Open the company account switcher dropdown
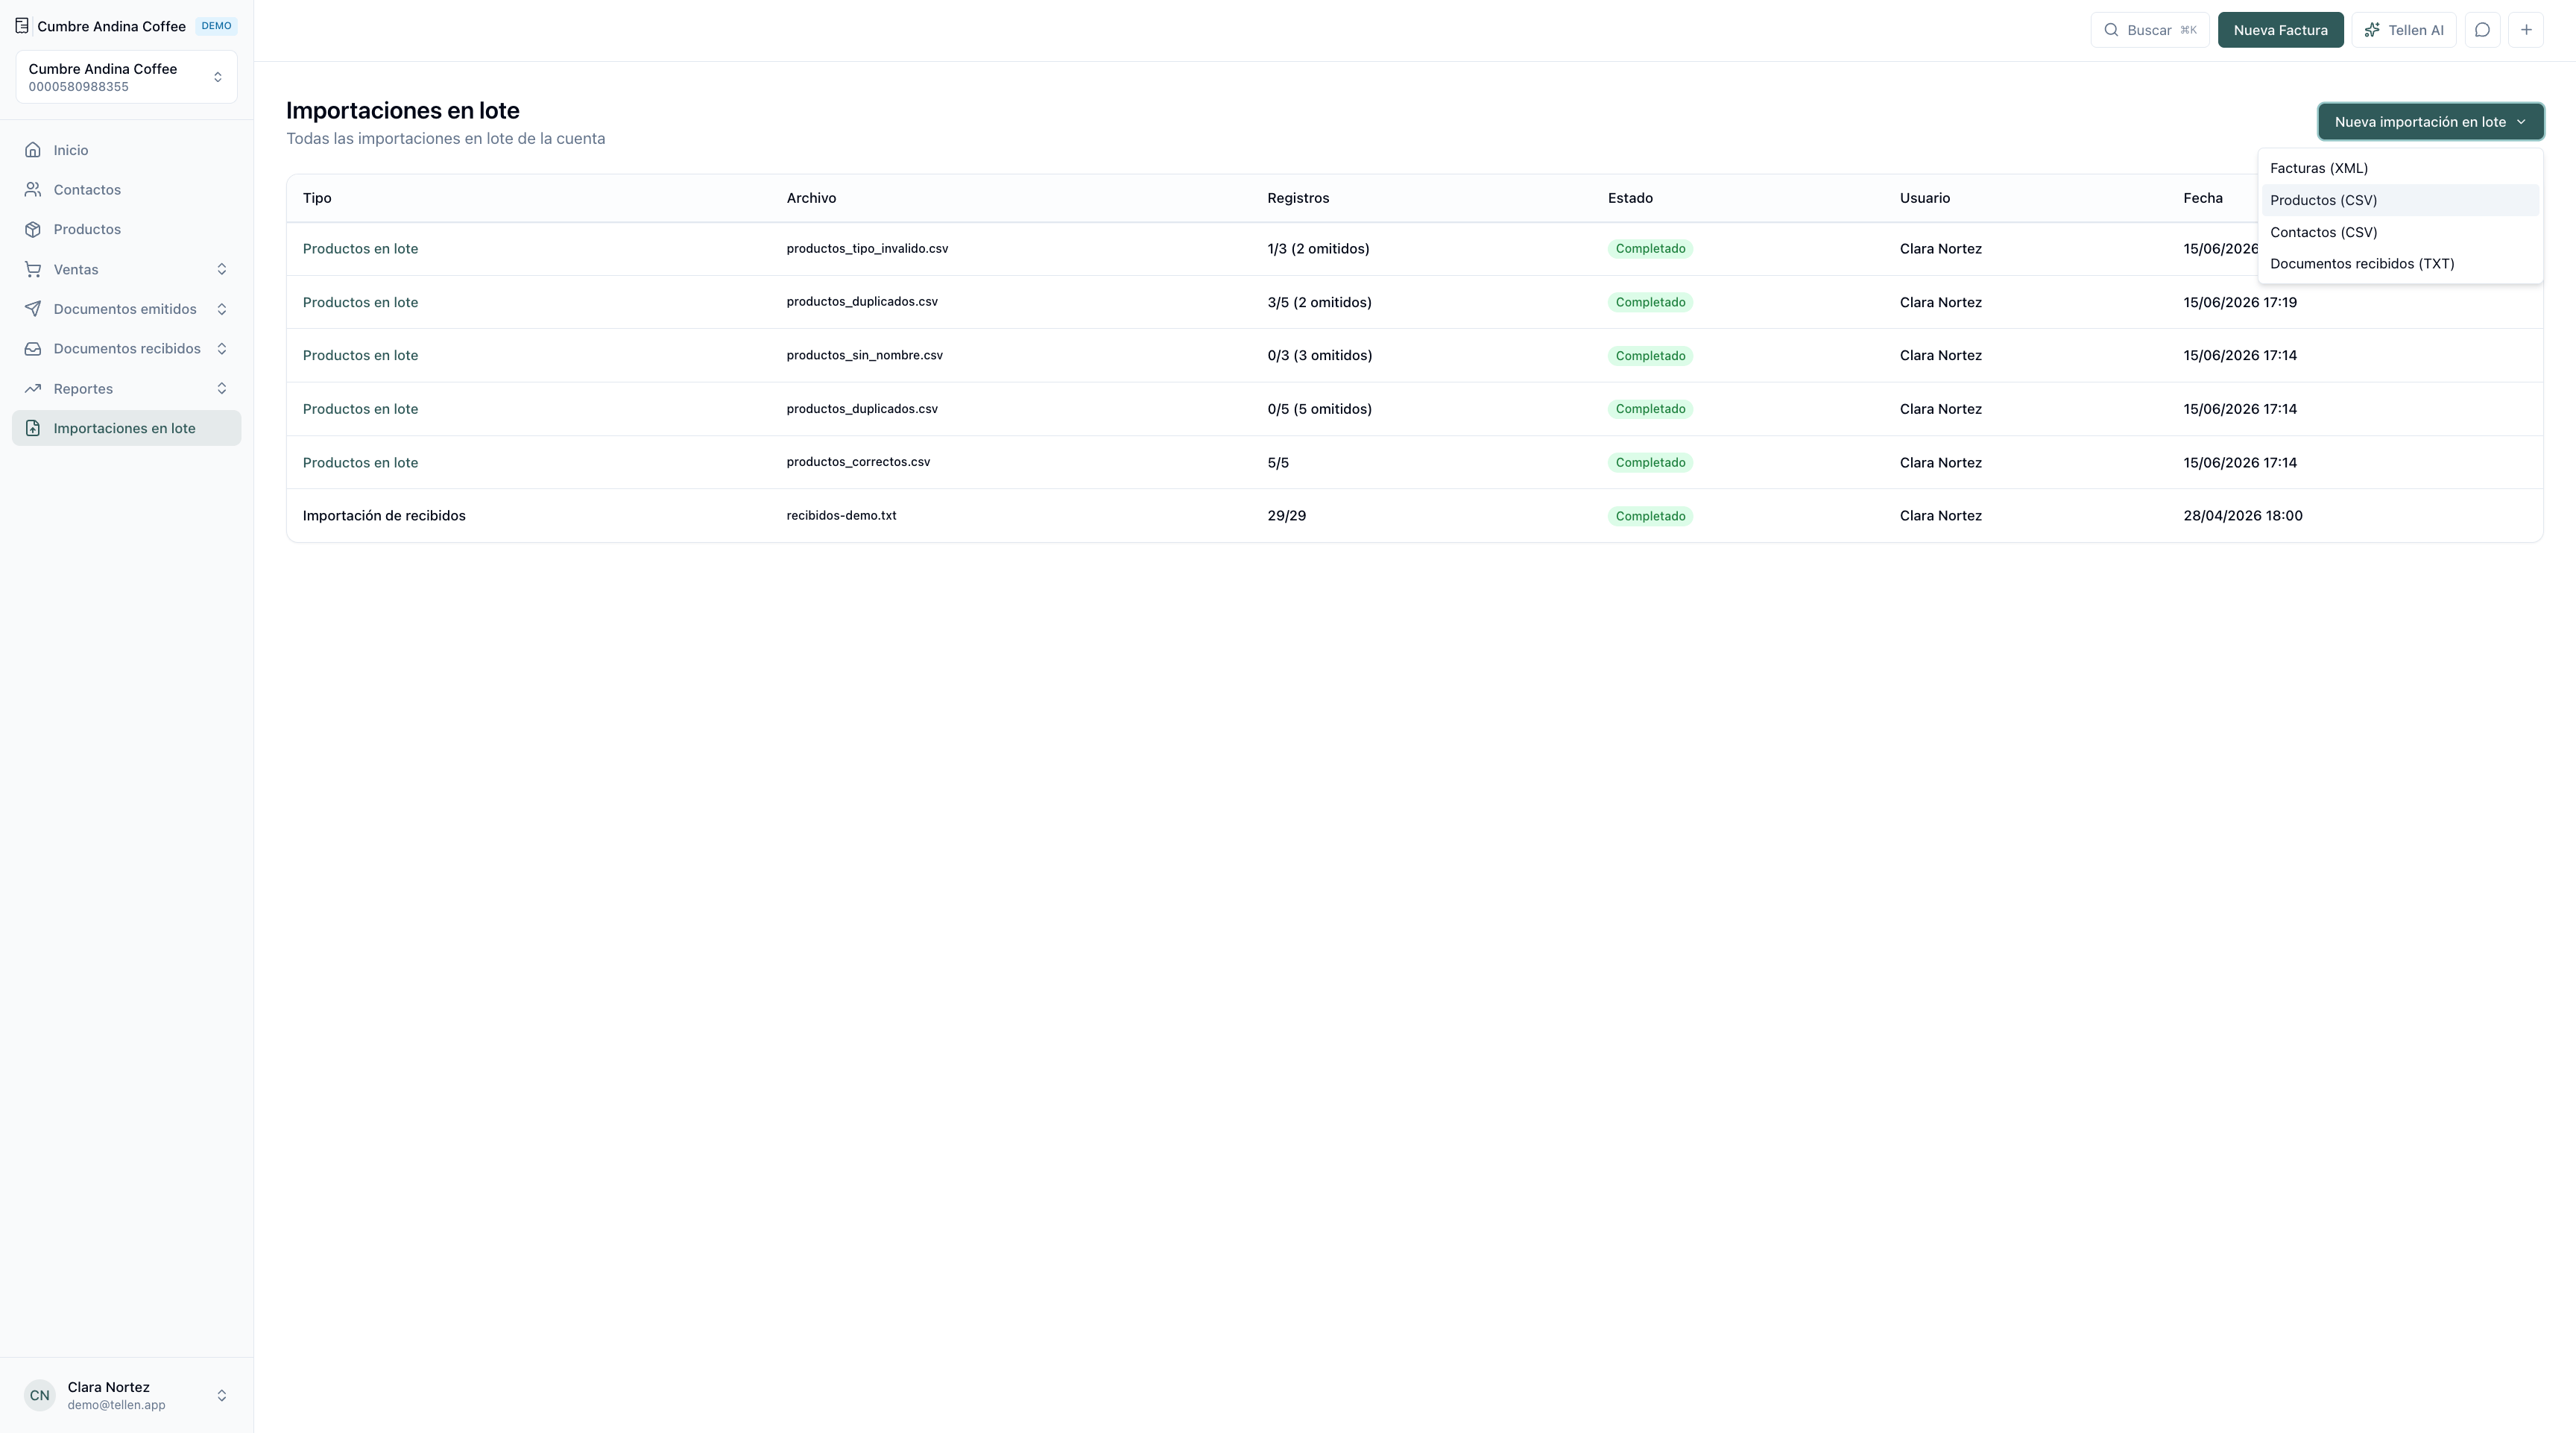2576x1433 pixels. (126, 77)
